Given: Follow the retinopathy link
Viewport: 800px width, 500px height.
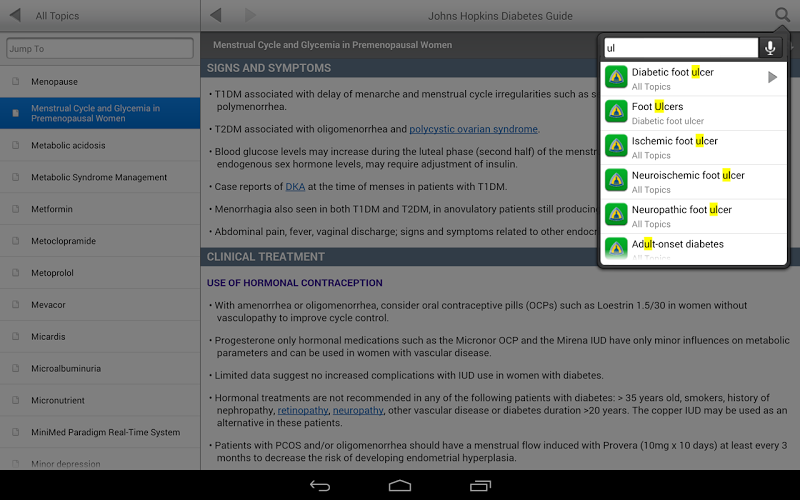Looking at the screenshot, I should tap(303, 410).
